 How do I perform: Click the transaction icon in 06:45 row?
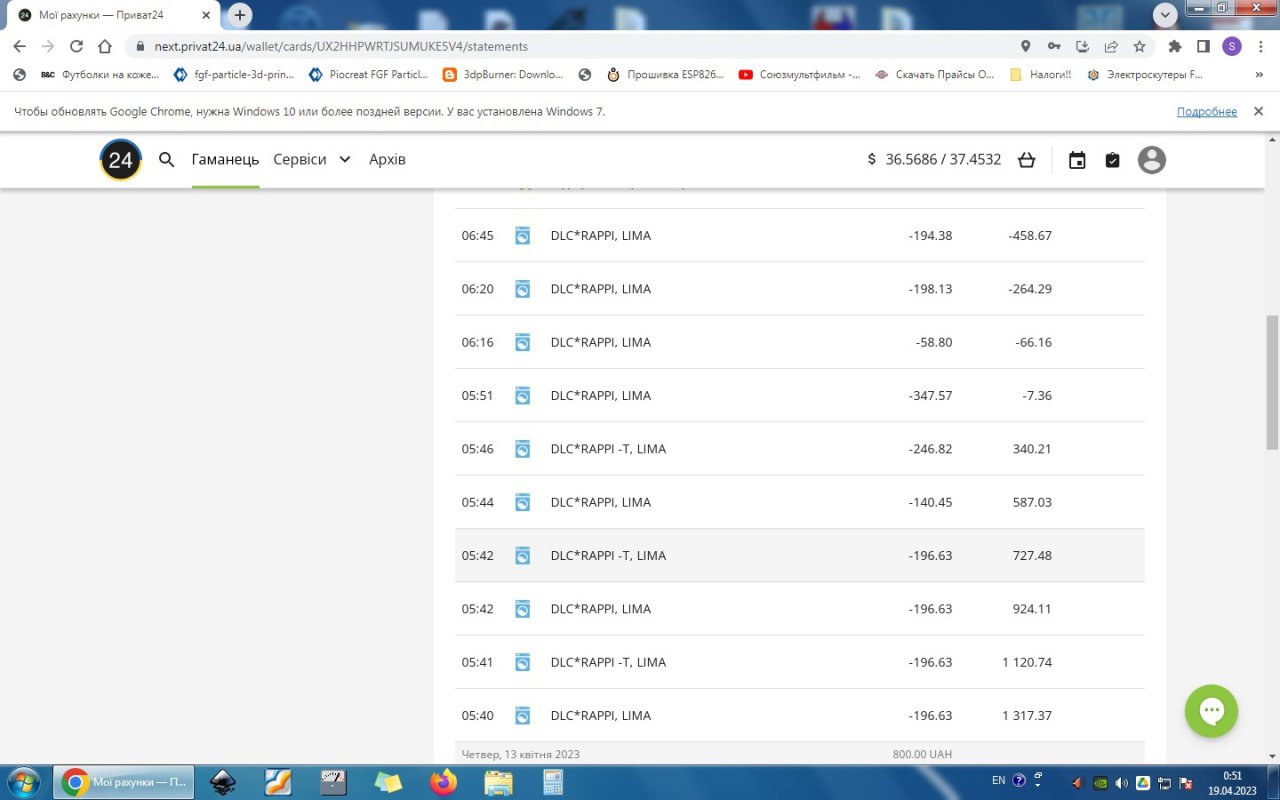click(x=522, y=236)
